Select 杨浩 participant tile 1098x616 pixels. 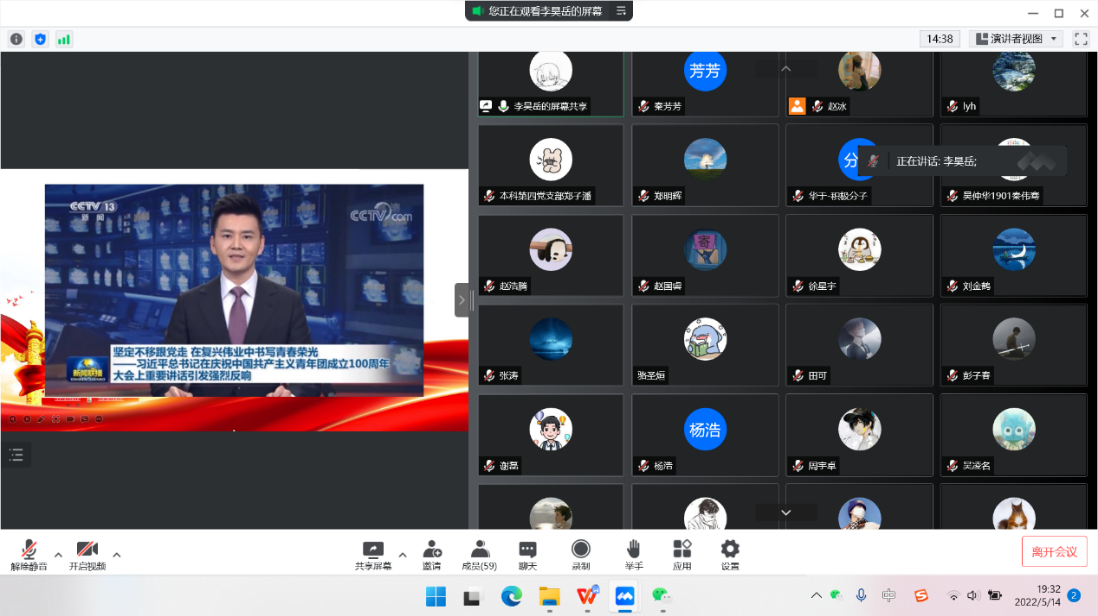coord(705,435)
